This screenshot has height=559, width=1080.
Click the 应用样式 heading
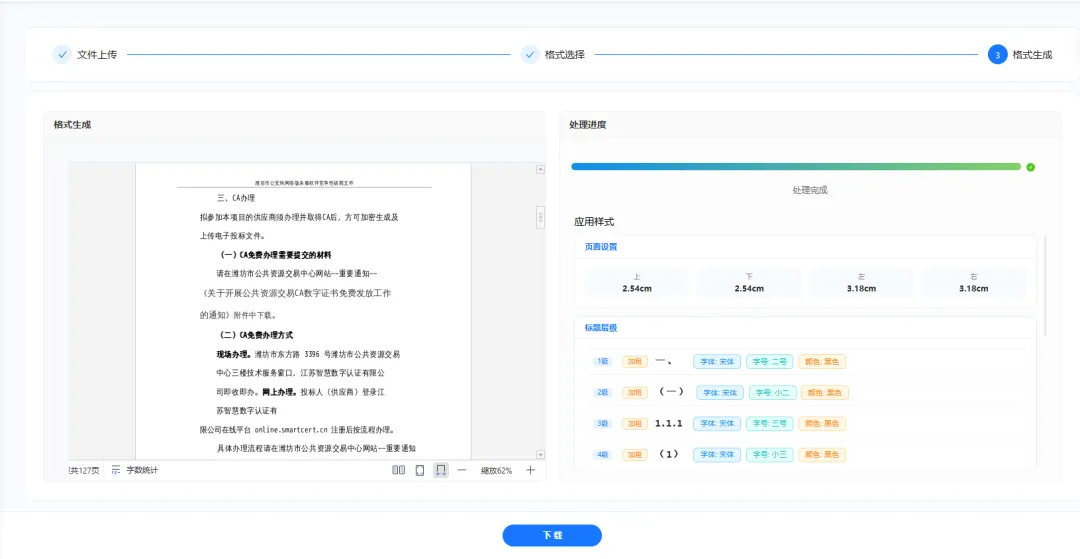point(594,222)
